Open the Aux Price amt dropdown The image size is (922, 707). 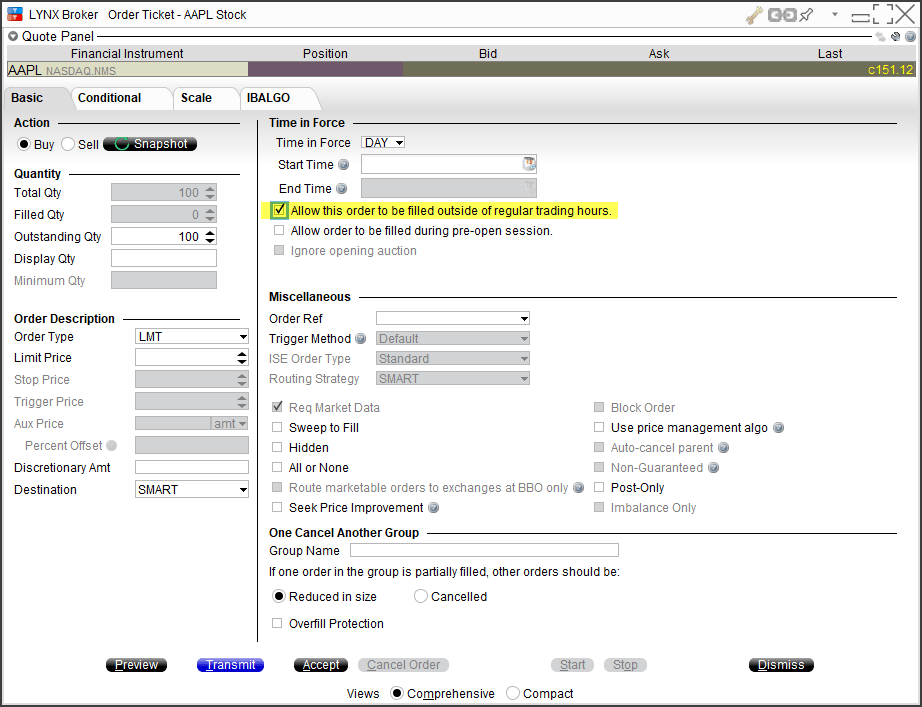(229, 423)
